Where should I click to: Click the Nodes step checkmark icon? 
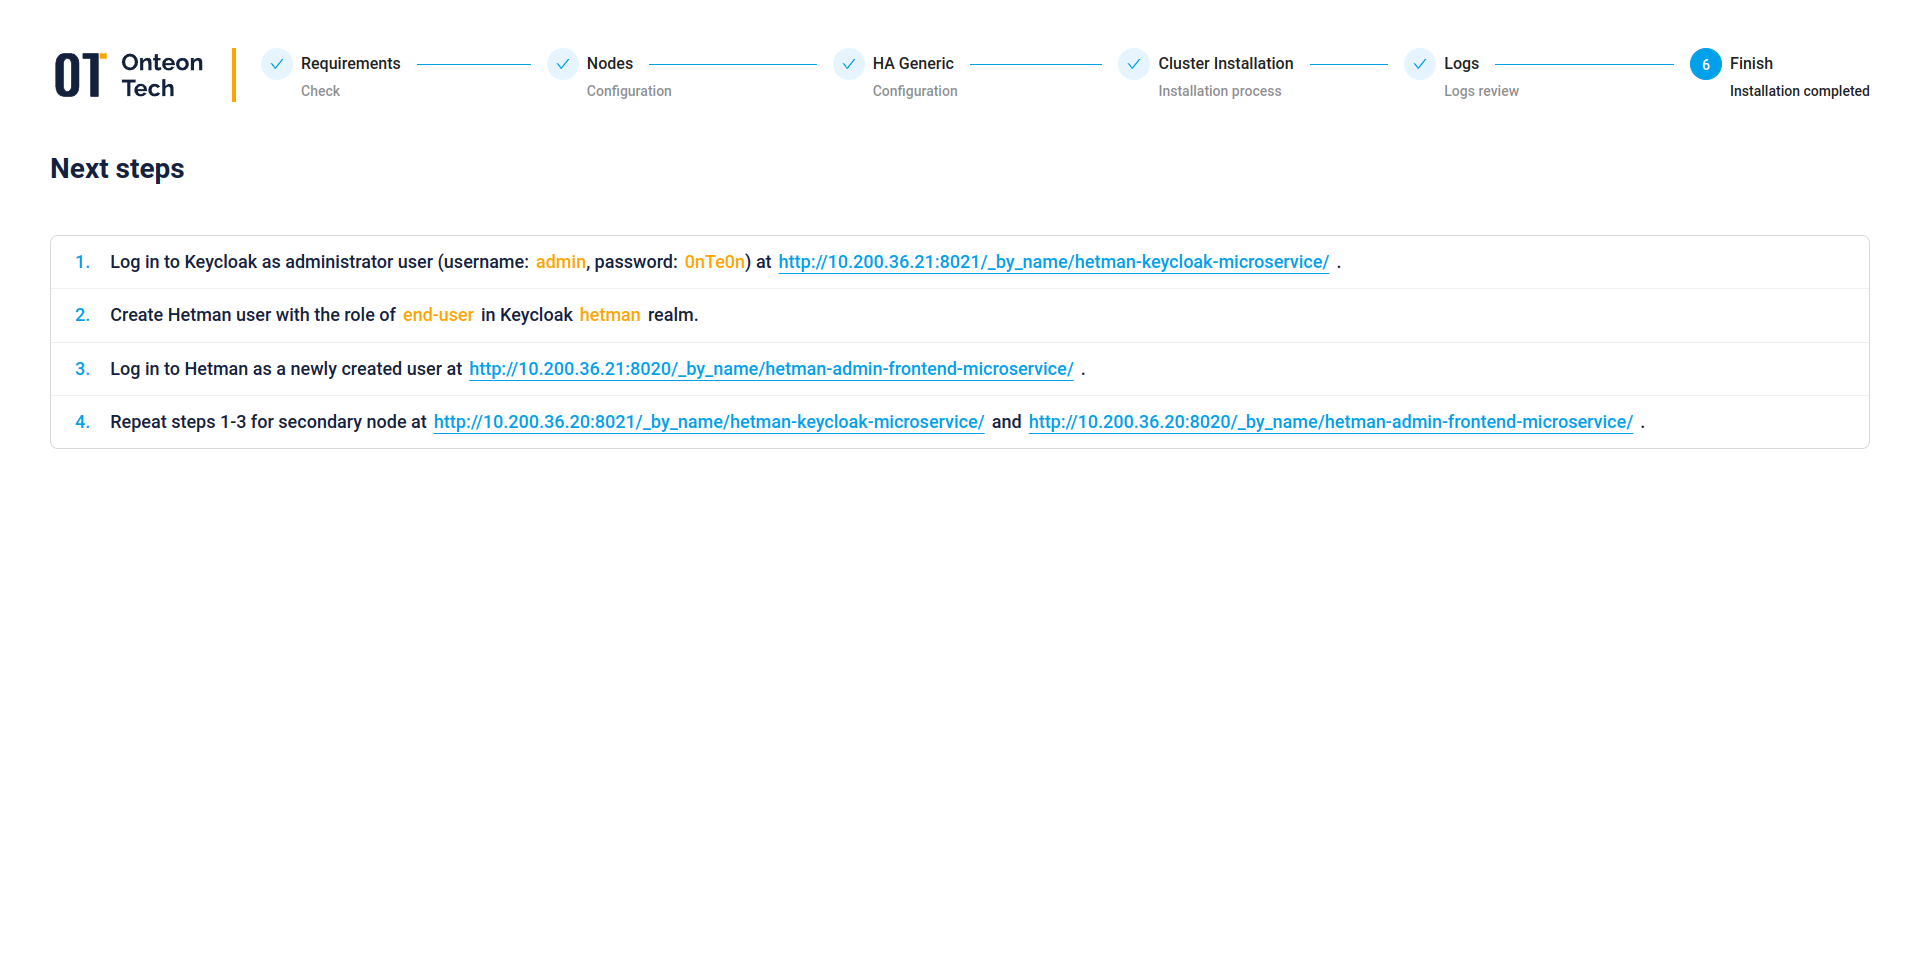(563, 63)
